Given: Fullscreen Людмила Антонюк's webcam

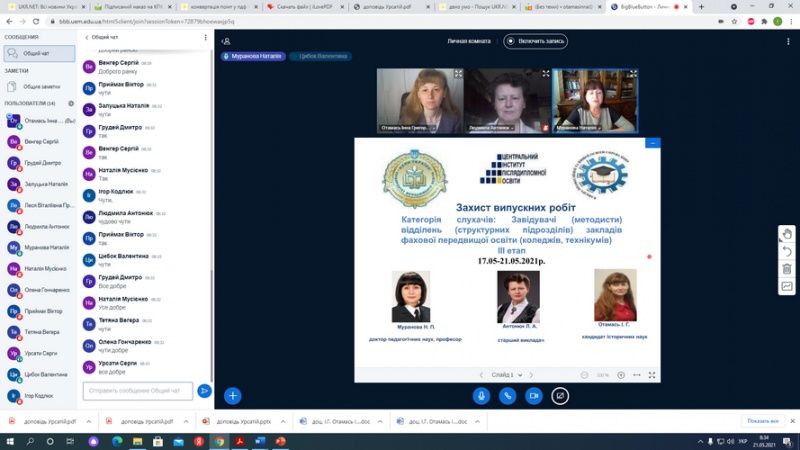Looking at the screenshot, I should 545,74.
